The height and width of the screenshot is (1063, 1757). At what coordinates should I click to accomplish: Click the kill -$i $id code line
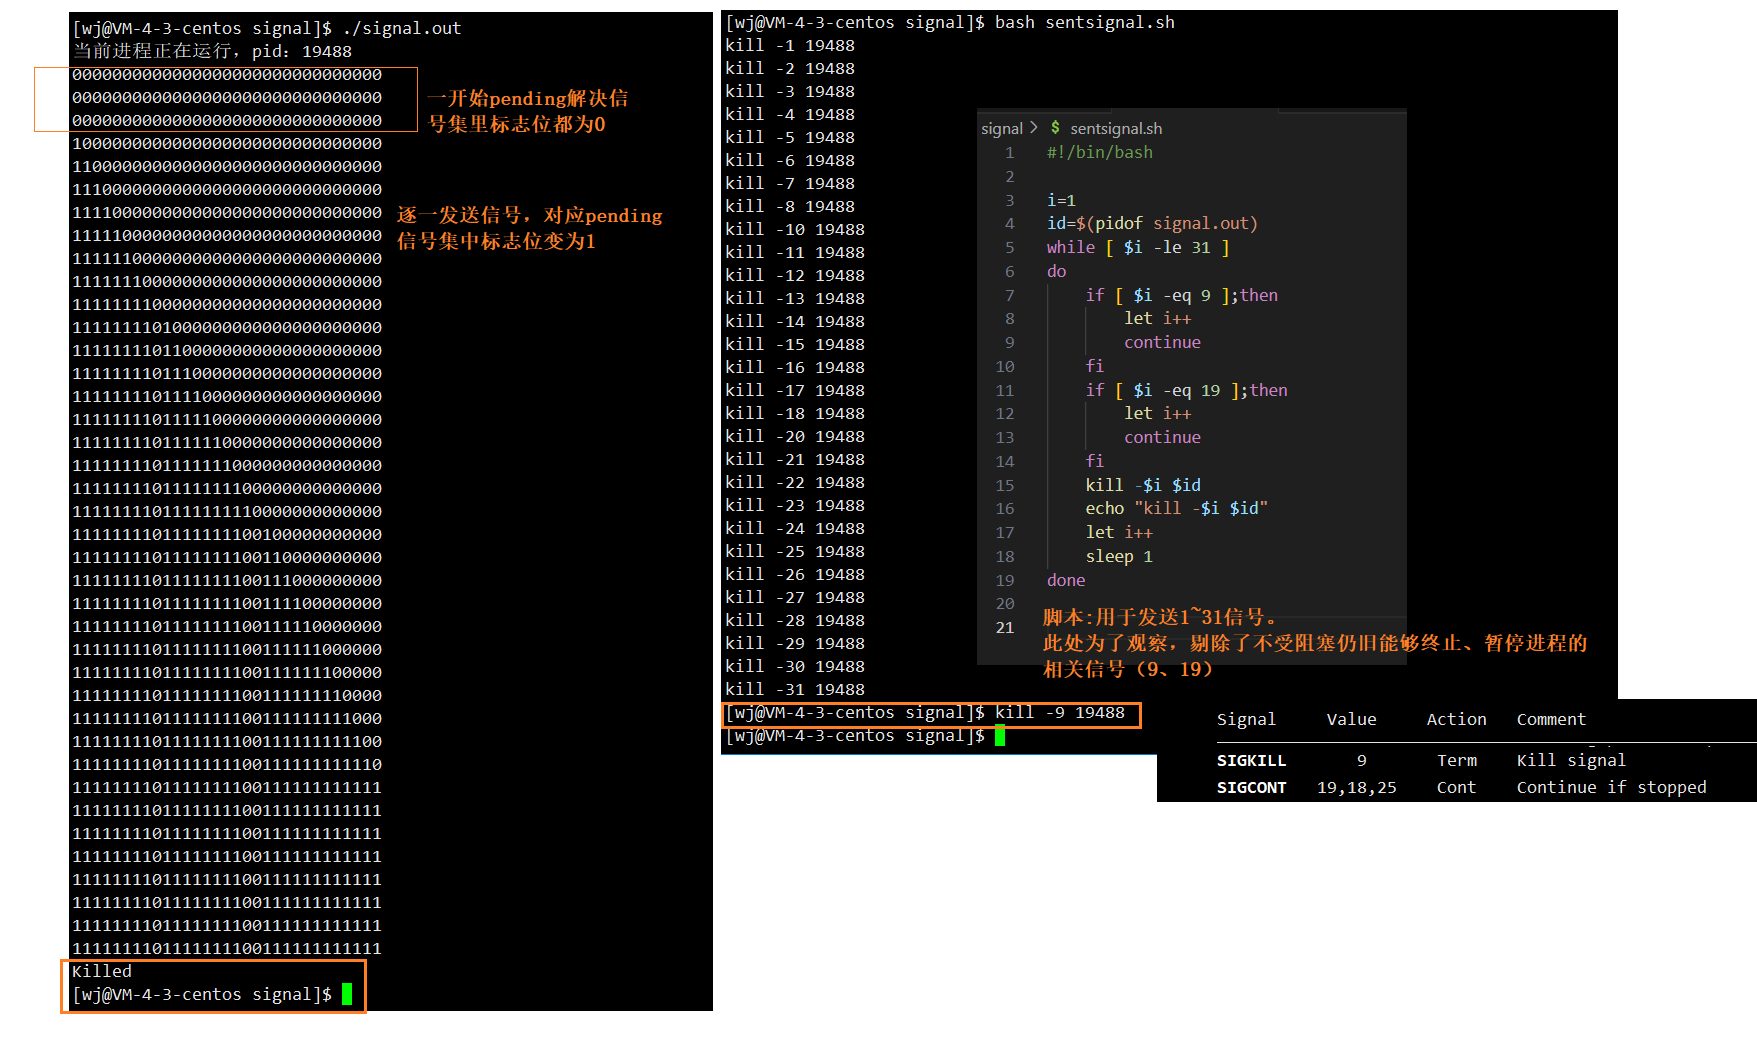1143,485
